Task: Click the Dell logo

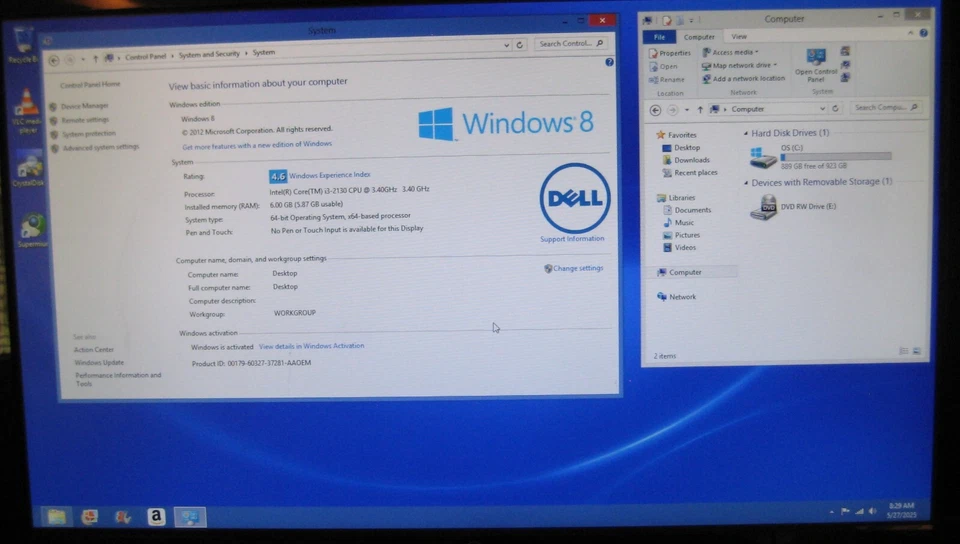Action: click(x=574, y=198)
